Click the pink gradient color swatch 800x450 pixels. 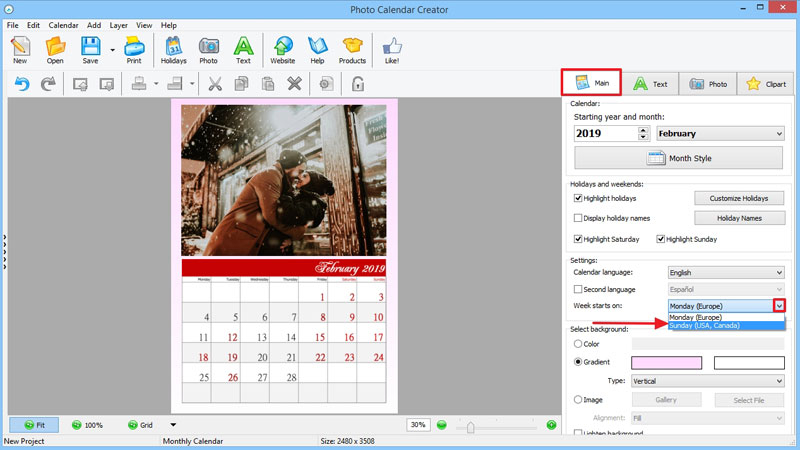pyautogui.click(x=666, y=363)
